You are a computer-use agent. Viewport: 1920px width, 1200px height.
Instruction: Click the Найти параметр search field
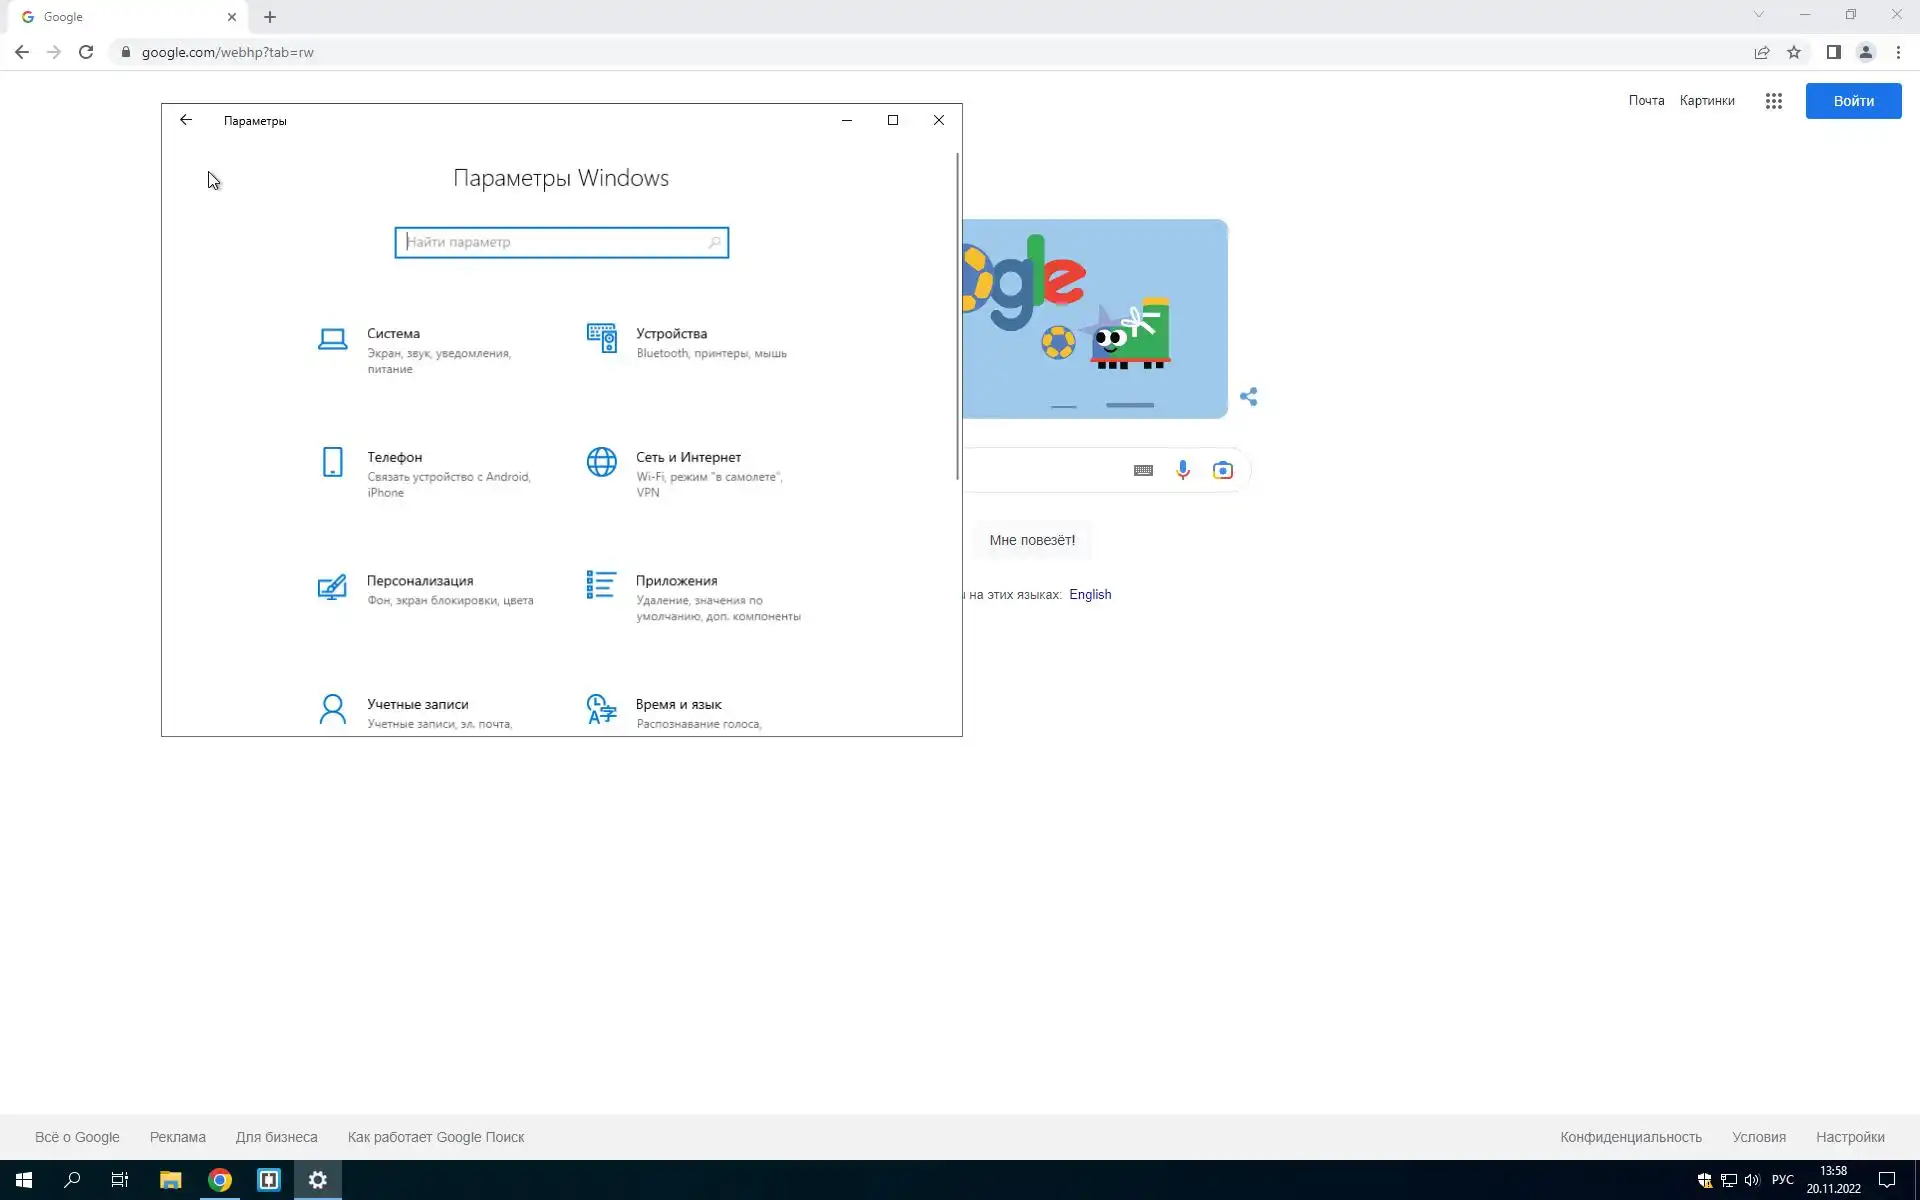[555, 243]
